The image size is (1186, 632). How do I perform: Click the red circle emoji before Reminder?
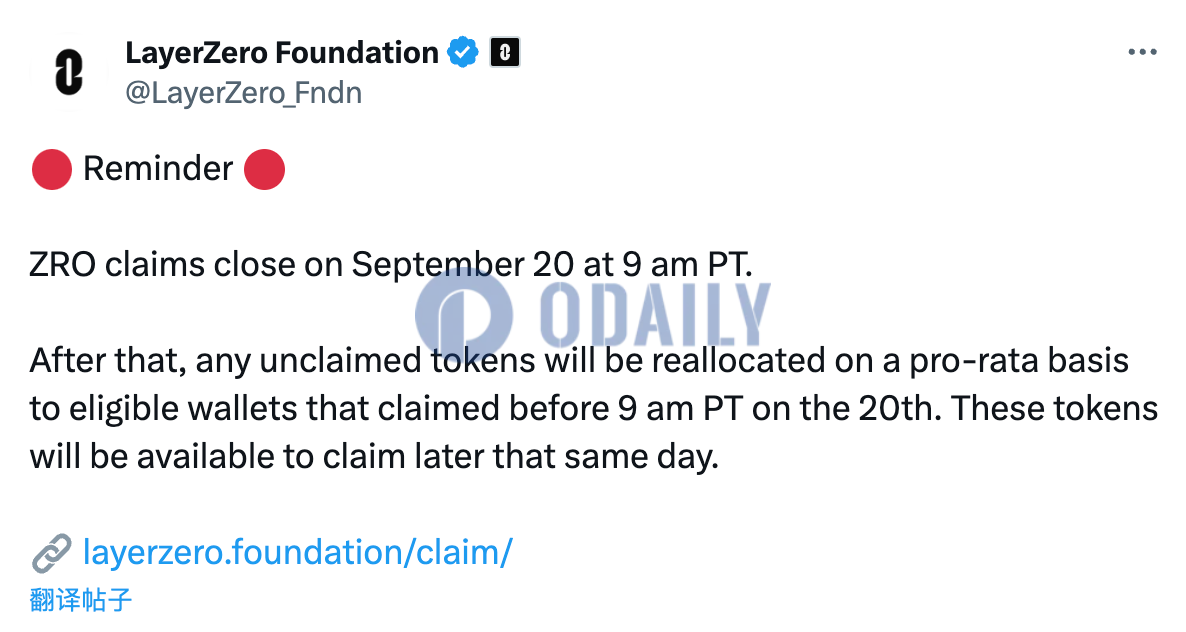coord(51,169)
